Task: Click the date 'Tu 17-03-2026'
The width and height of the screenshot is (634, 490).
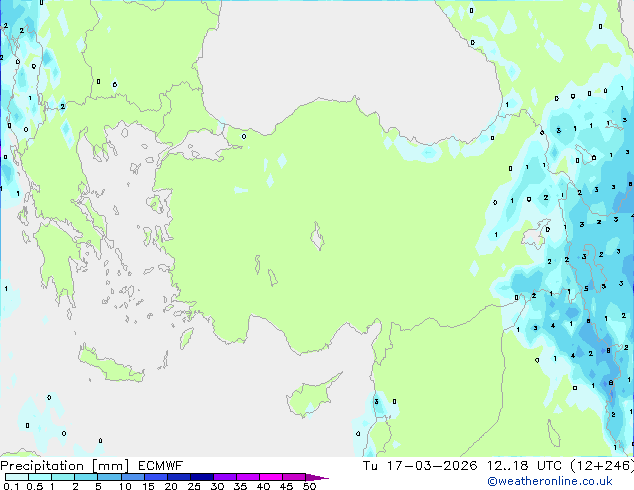Action: tap(420, 466)
